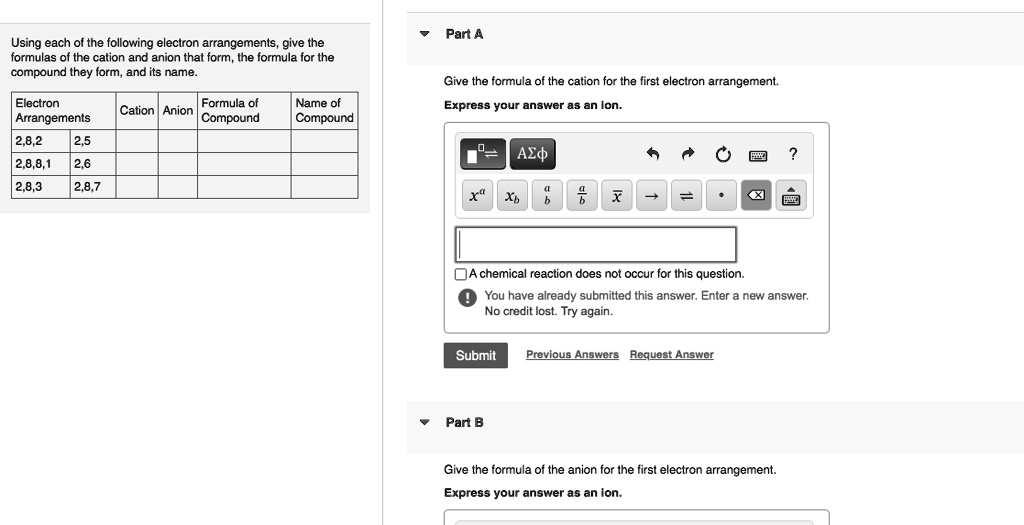Check 'A chemical reaction does not occur' box
Screen dimensions: 1024x525
pos(461,274)
